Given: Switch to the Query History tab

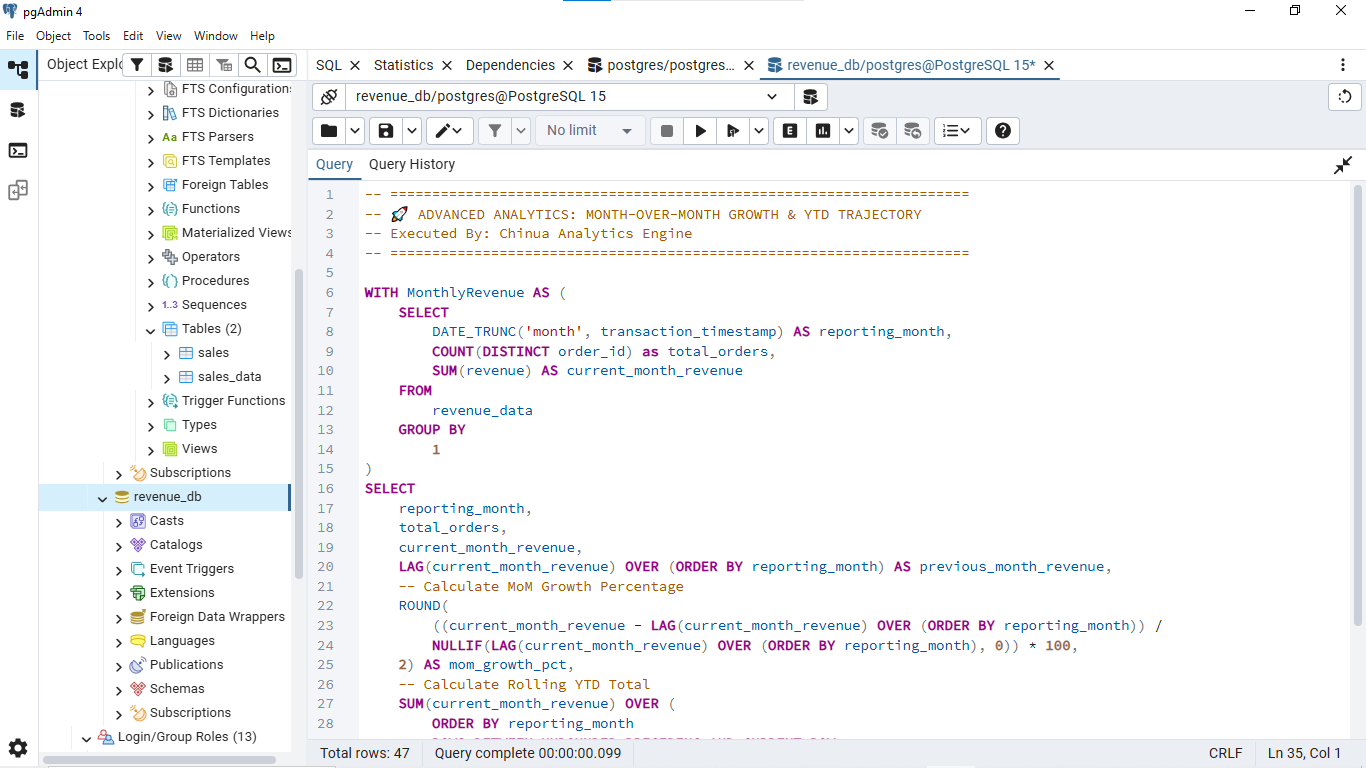Looking at the screenshot, I should pos(412,164).
